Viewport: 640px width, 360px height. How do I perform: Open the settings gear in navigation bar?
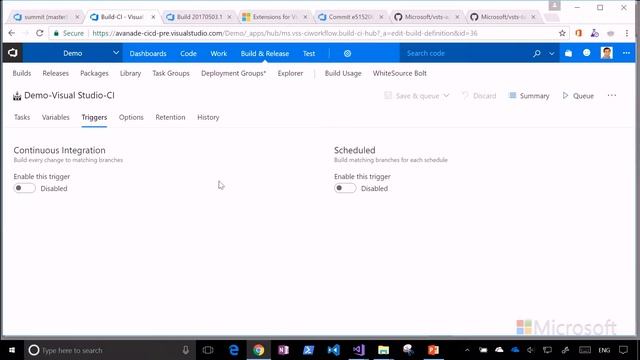[x=347, y=53]
